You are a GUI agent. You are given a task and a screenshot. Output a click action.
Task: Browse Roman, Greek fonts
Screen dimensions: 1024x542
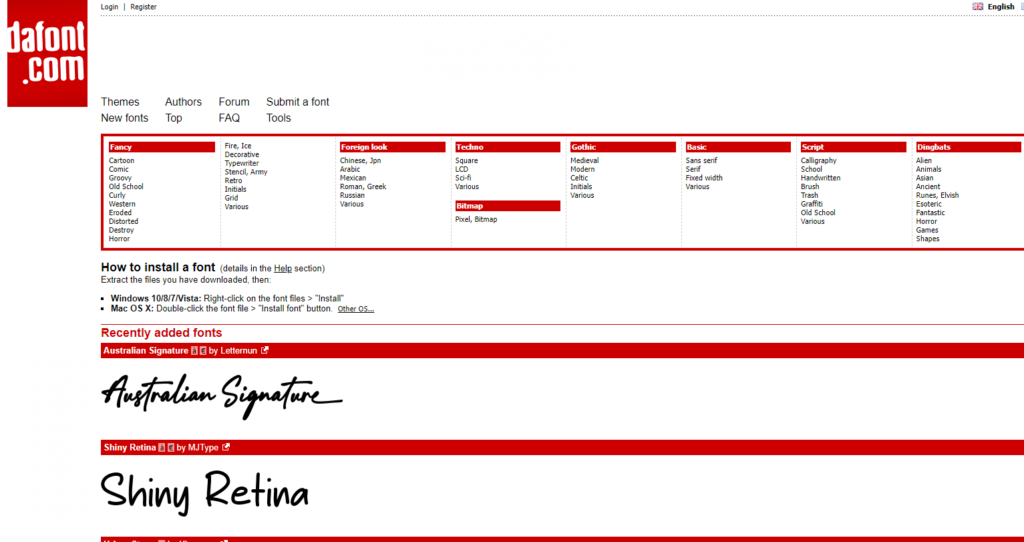363,186
